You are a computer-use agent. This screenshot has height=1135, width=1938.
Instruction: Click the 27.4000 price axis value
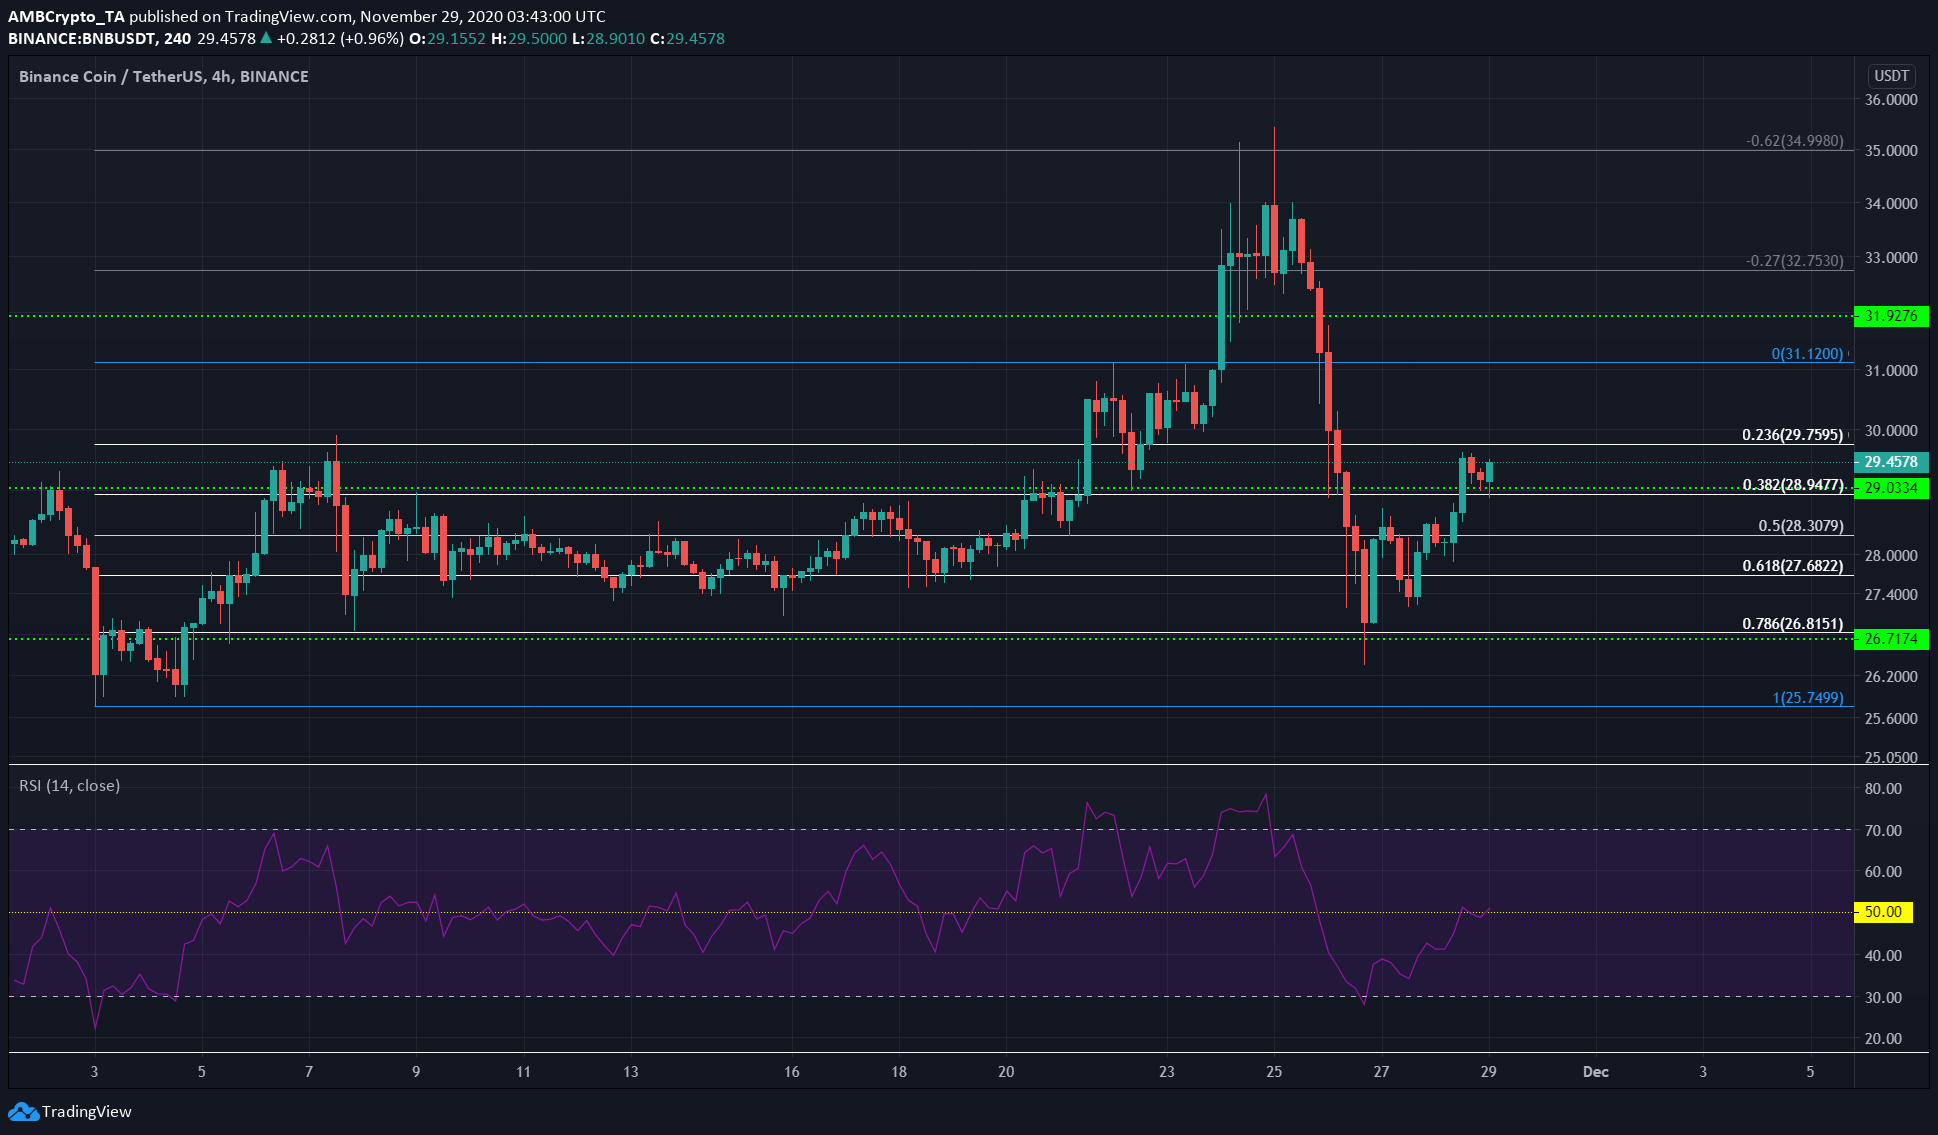pos(1891,595)
